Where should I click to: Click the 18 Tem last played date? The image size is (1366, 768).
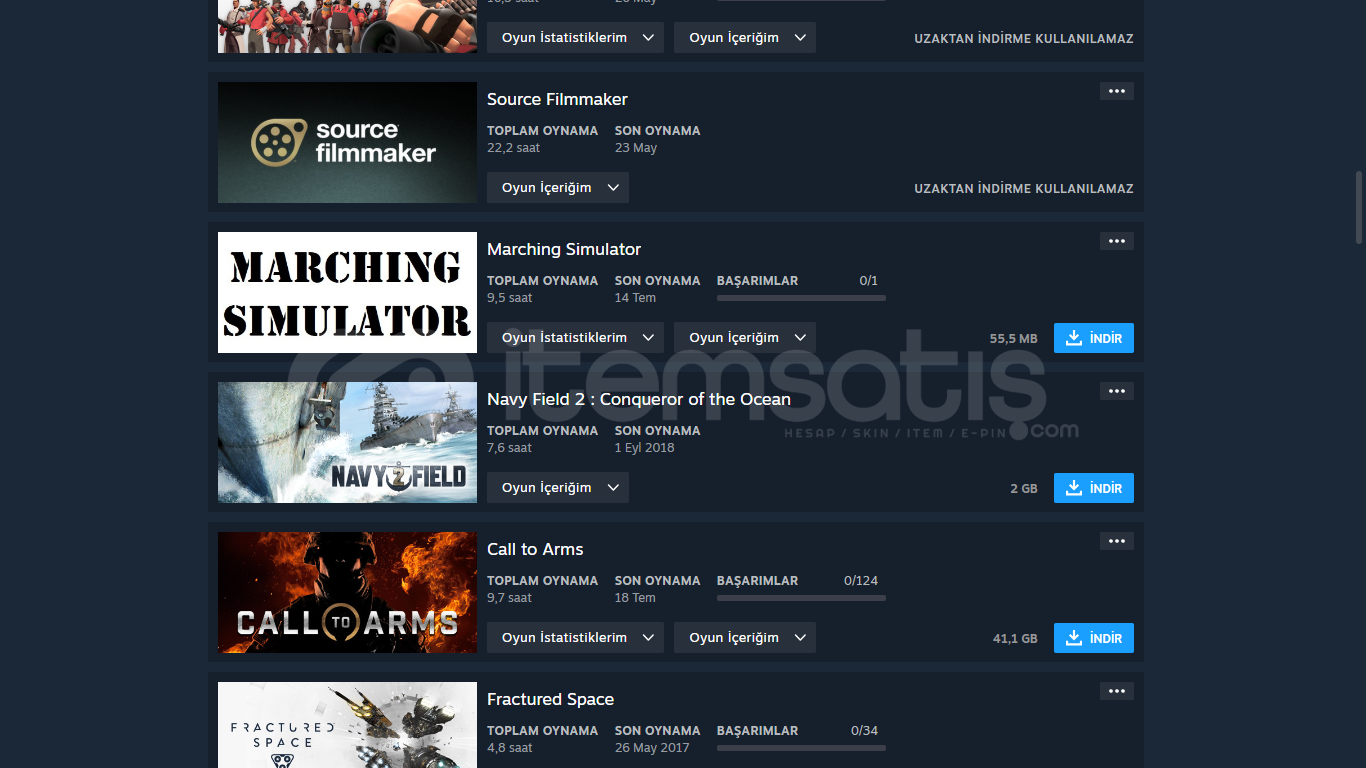[635, 598]
